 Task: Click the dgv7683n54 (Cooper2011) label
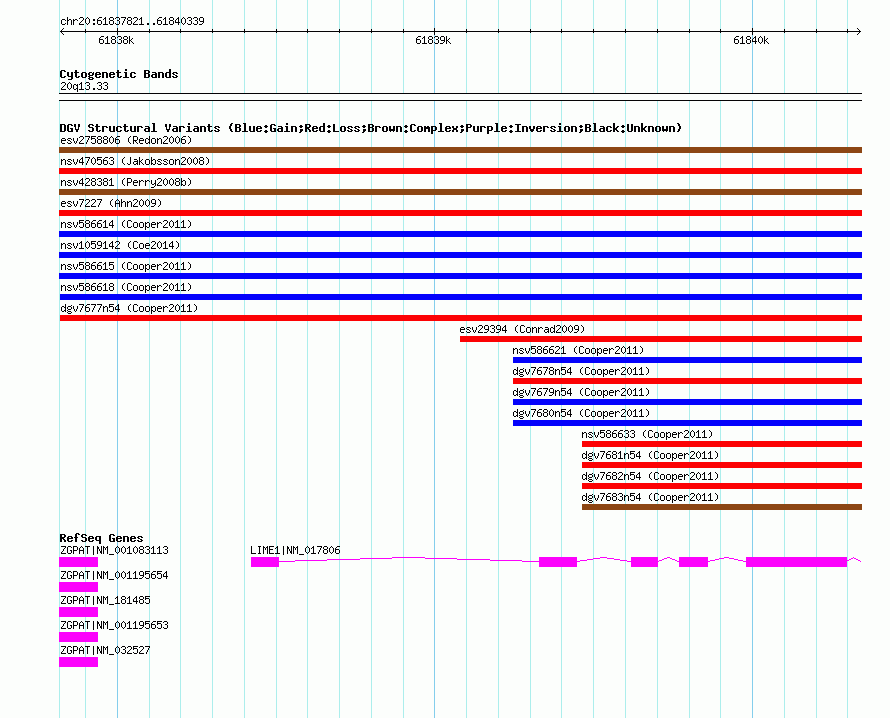click(x=650, y=497)
